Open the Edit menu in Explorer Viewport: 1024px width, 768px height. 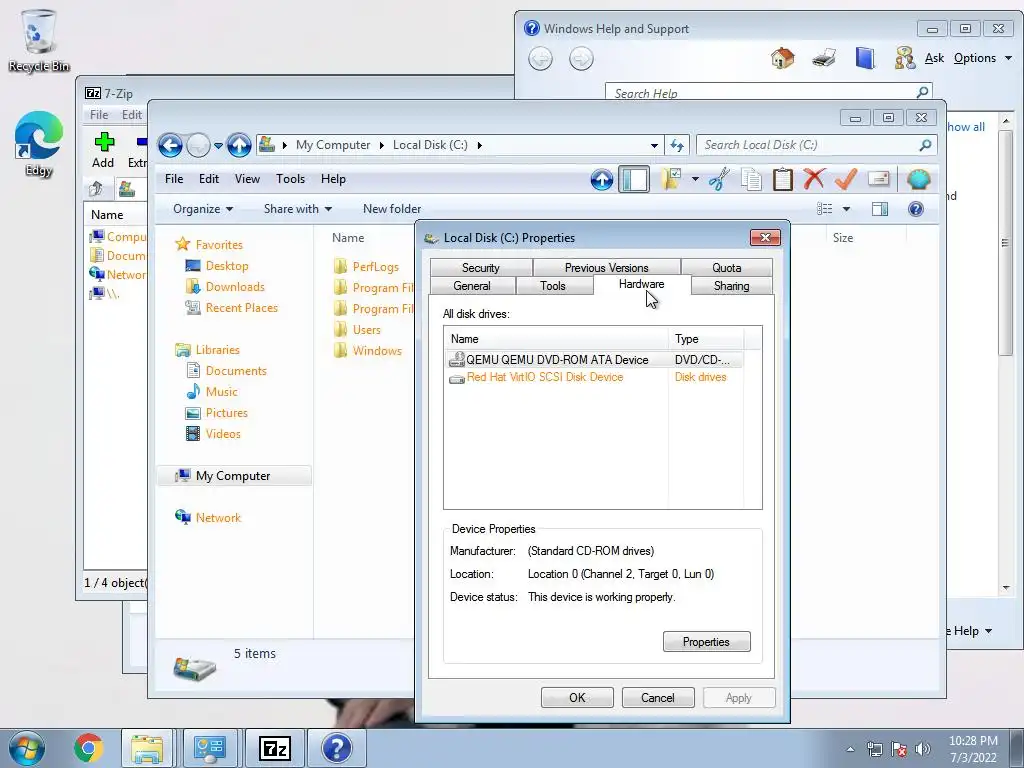pyautogui.click(x=209, y=179)
